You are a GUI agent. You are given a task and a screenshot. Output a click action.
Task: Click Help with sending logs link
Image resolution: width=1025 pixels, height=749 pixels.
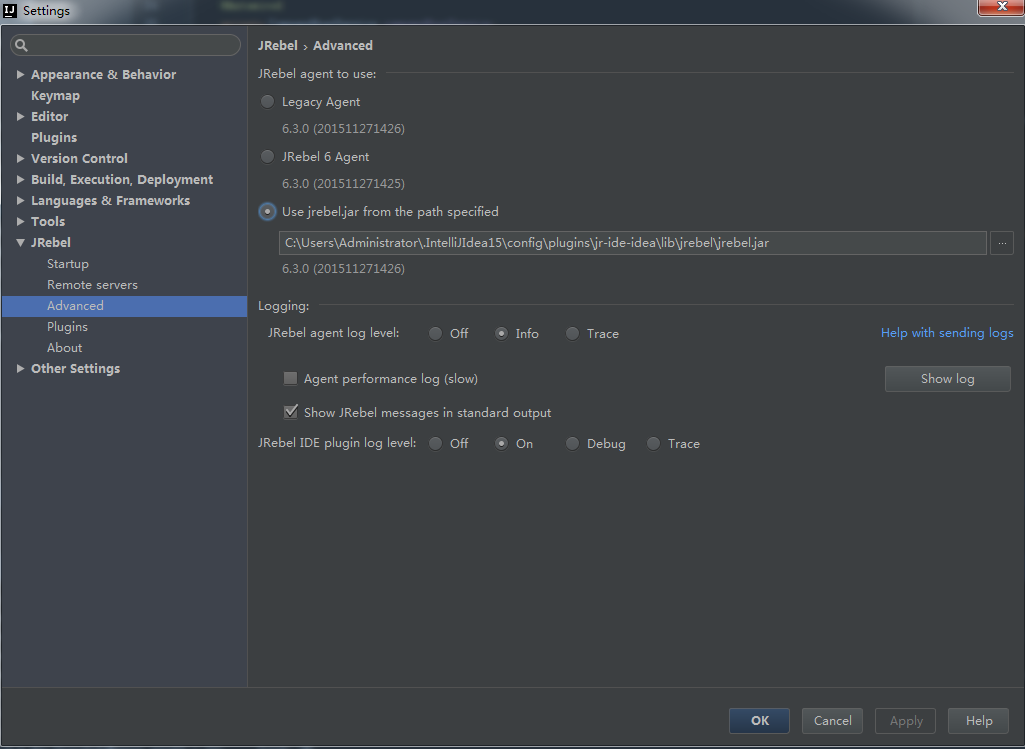pyautogui.click(x=947, y=333)
